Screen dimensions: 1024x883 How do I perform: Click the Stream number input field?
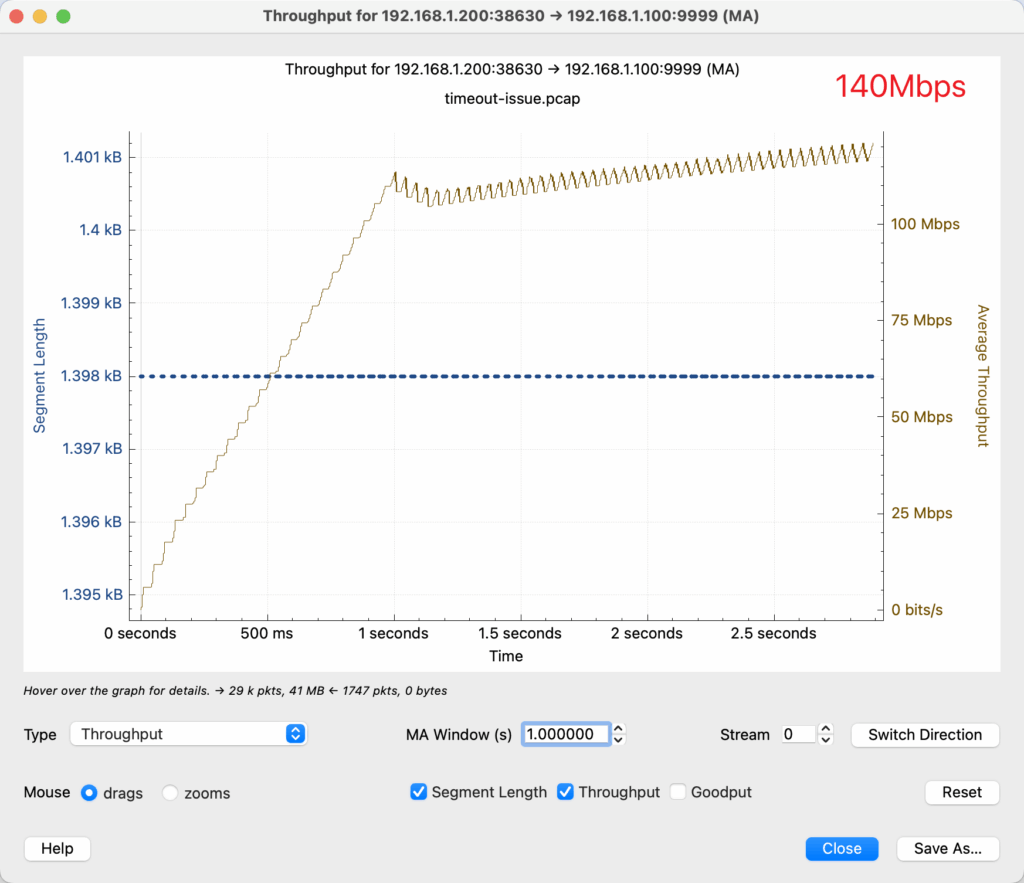coord(798,734)
